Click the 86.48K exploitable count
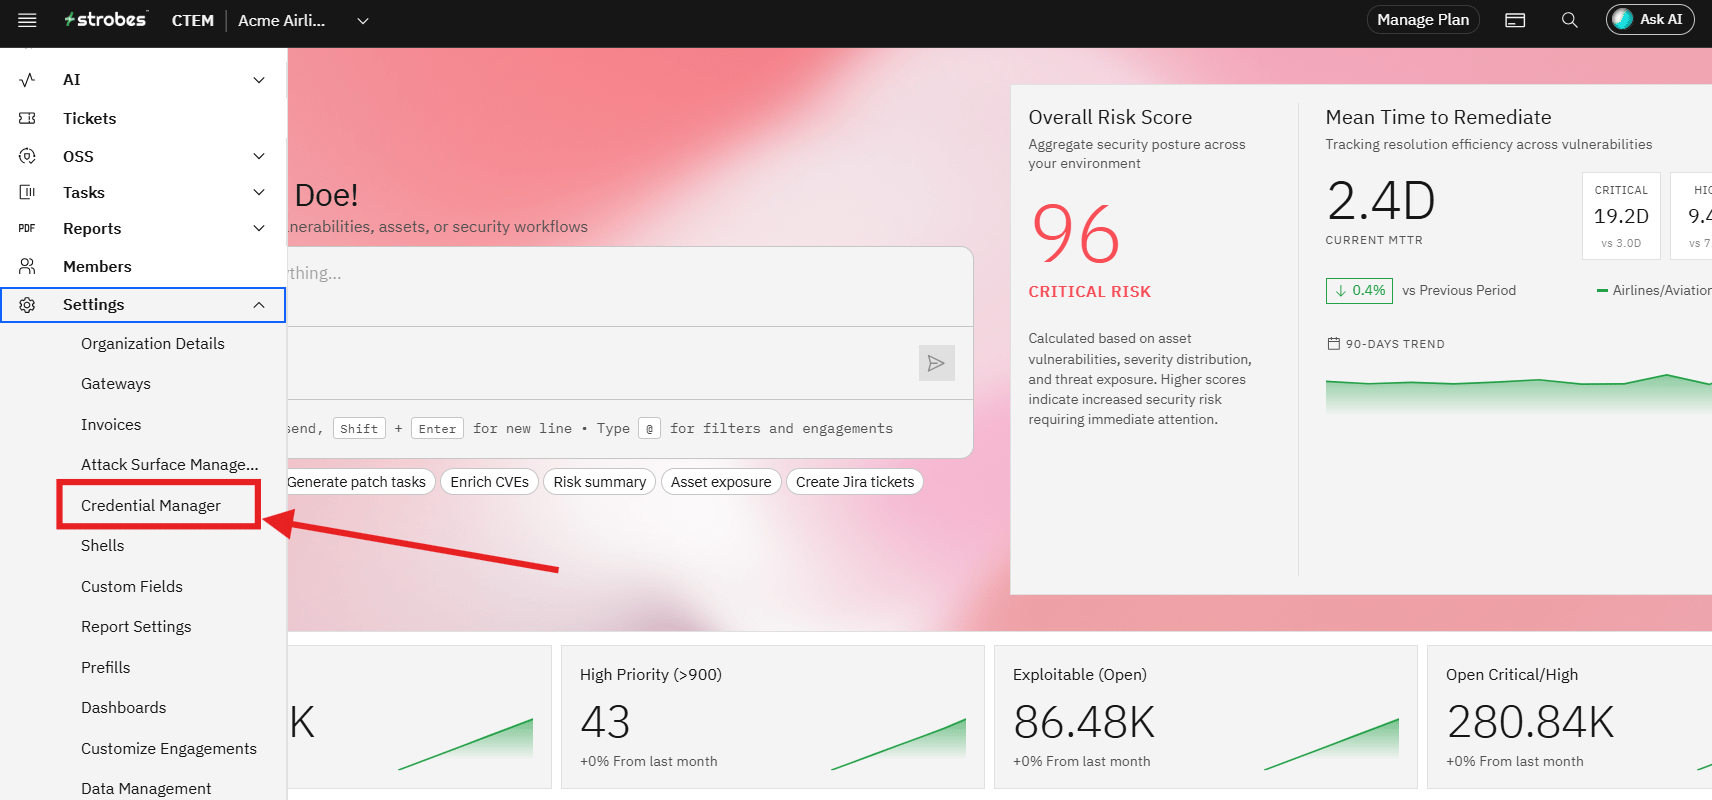 pos(1084,722)
